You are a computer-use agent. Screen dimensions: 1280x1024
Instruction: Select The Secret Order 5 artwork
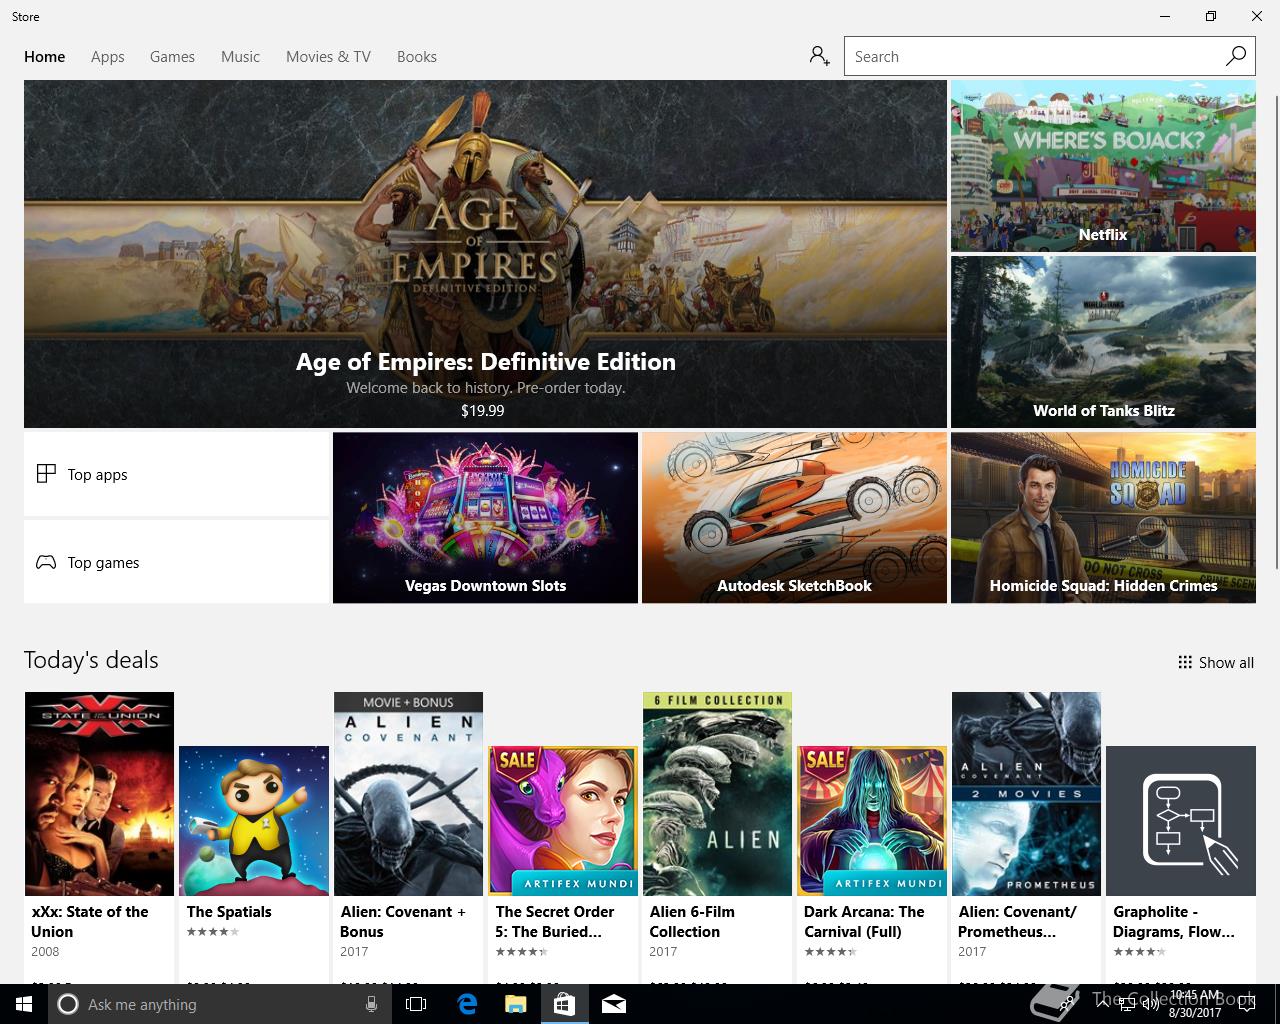[563, 821]
